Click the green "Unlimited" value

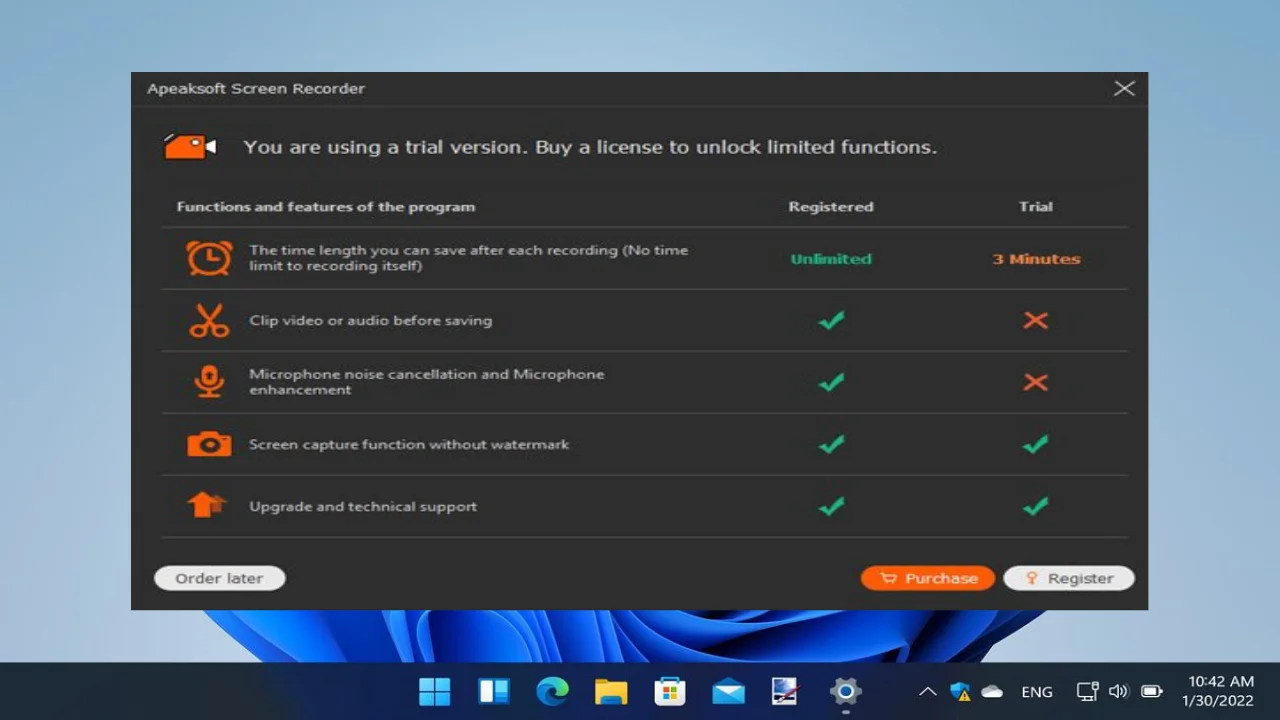tap(831, 258)
